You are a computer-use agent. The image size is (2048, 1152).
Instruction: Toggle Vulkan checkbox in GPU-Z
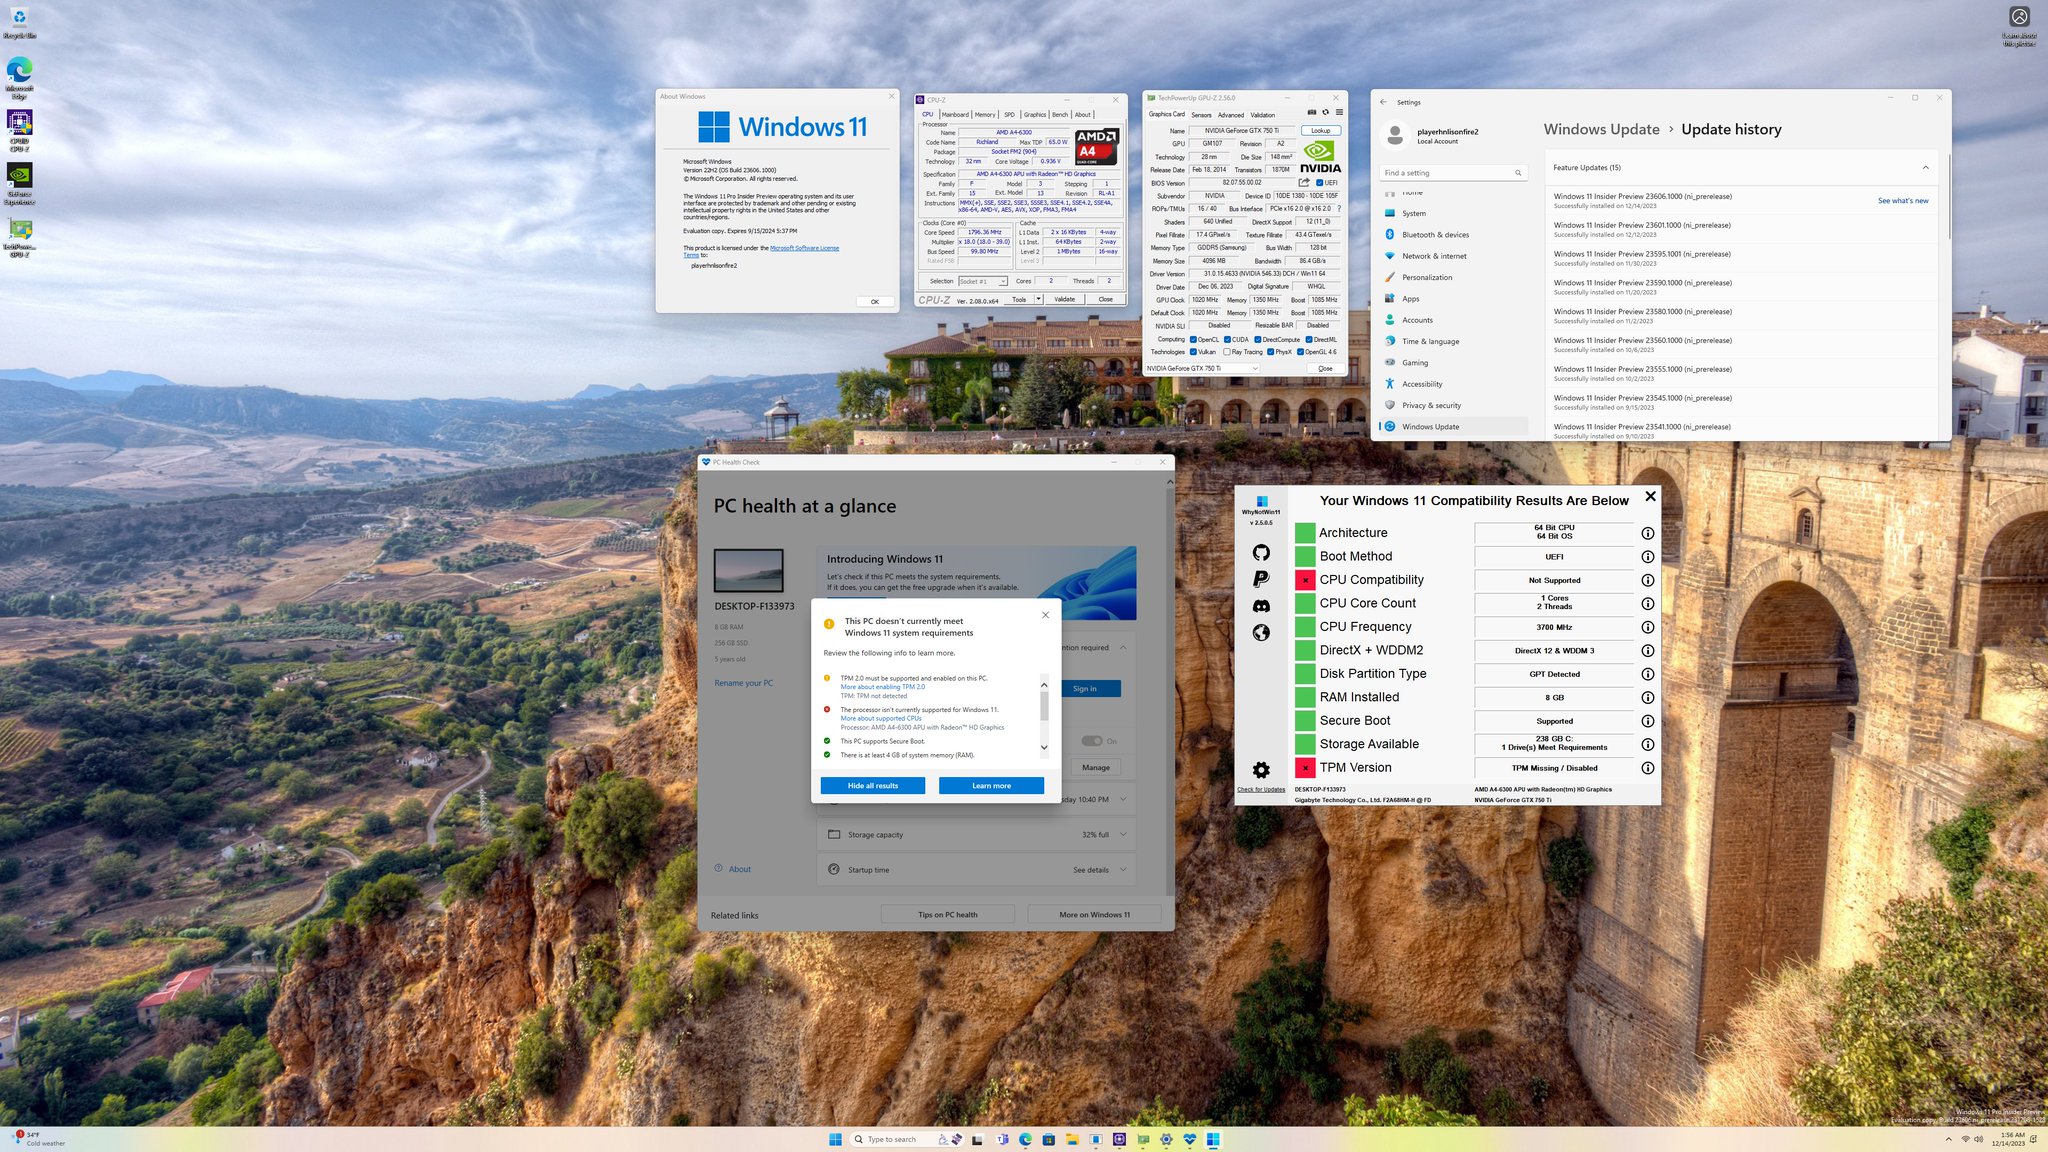coord(1193,352)
